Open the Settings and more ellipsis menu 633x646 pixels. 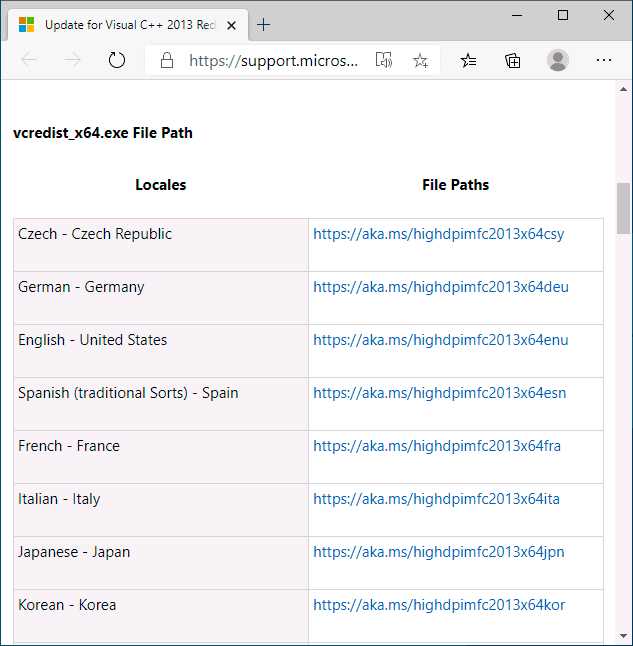point(604,60)
